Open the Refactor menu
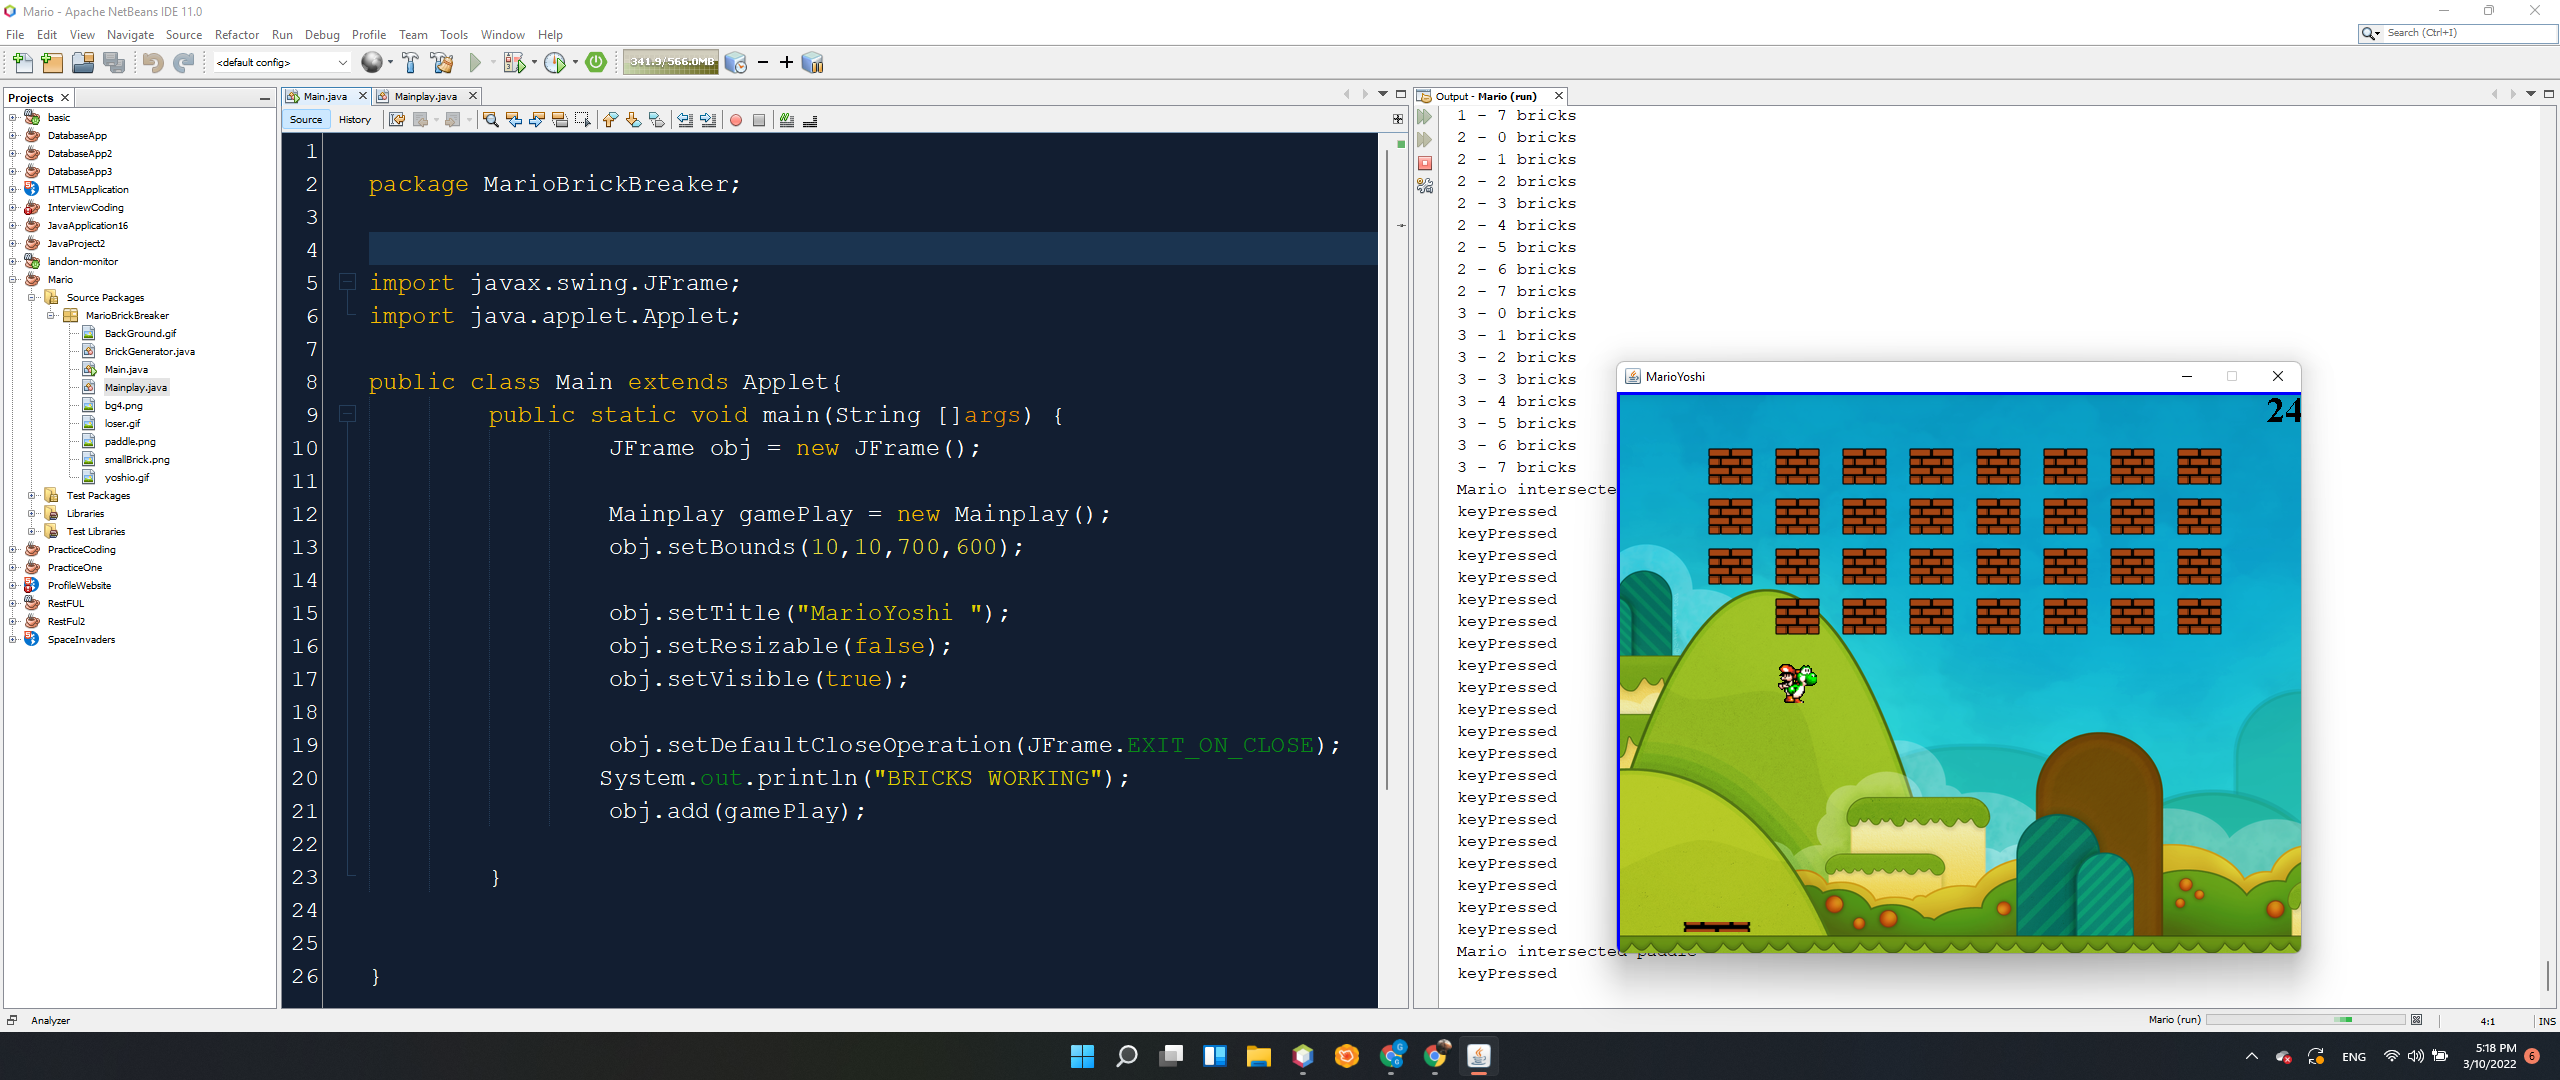2560x1080 pixels. (x=237, y=34)
